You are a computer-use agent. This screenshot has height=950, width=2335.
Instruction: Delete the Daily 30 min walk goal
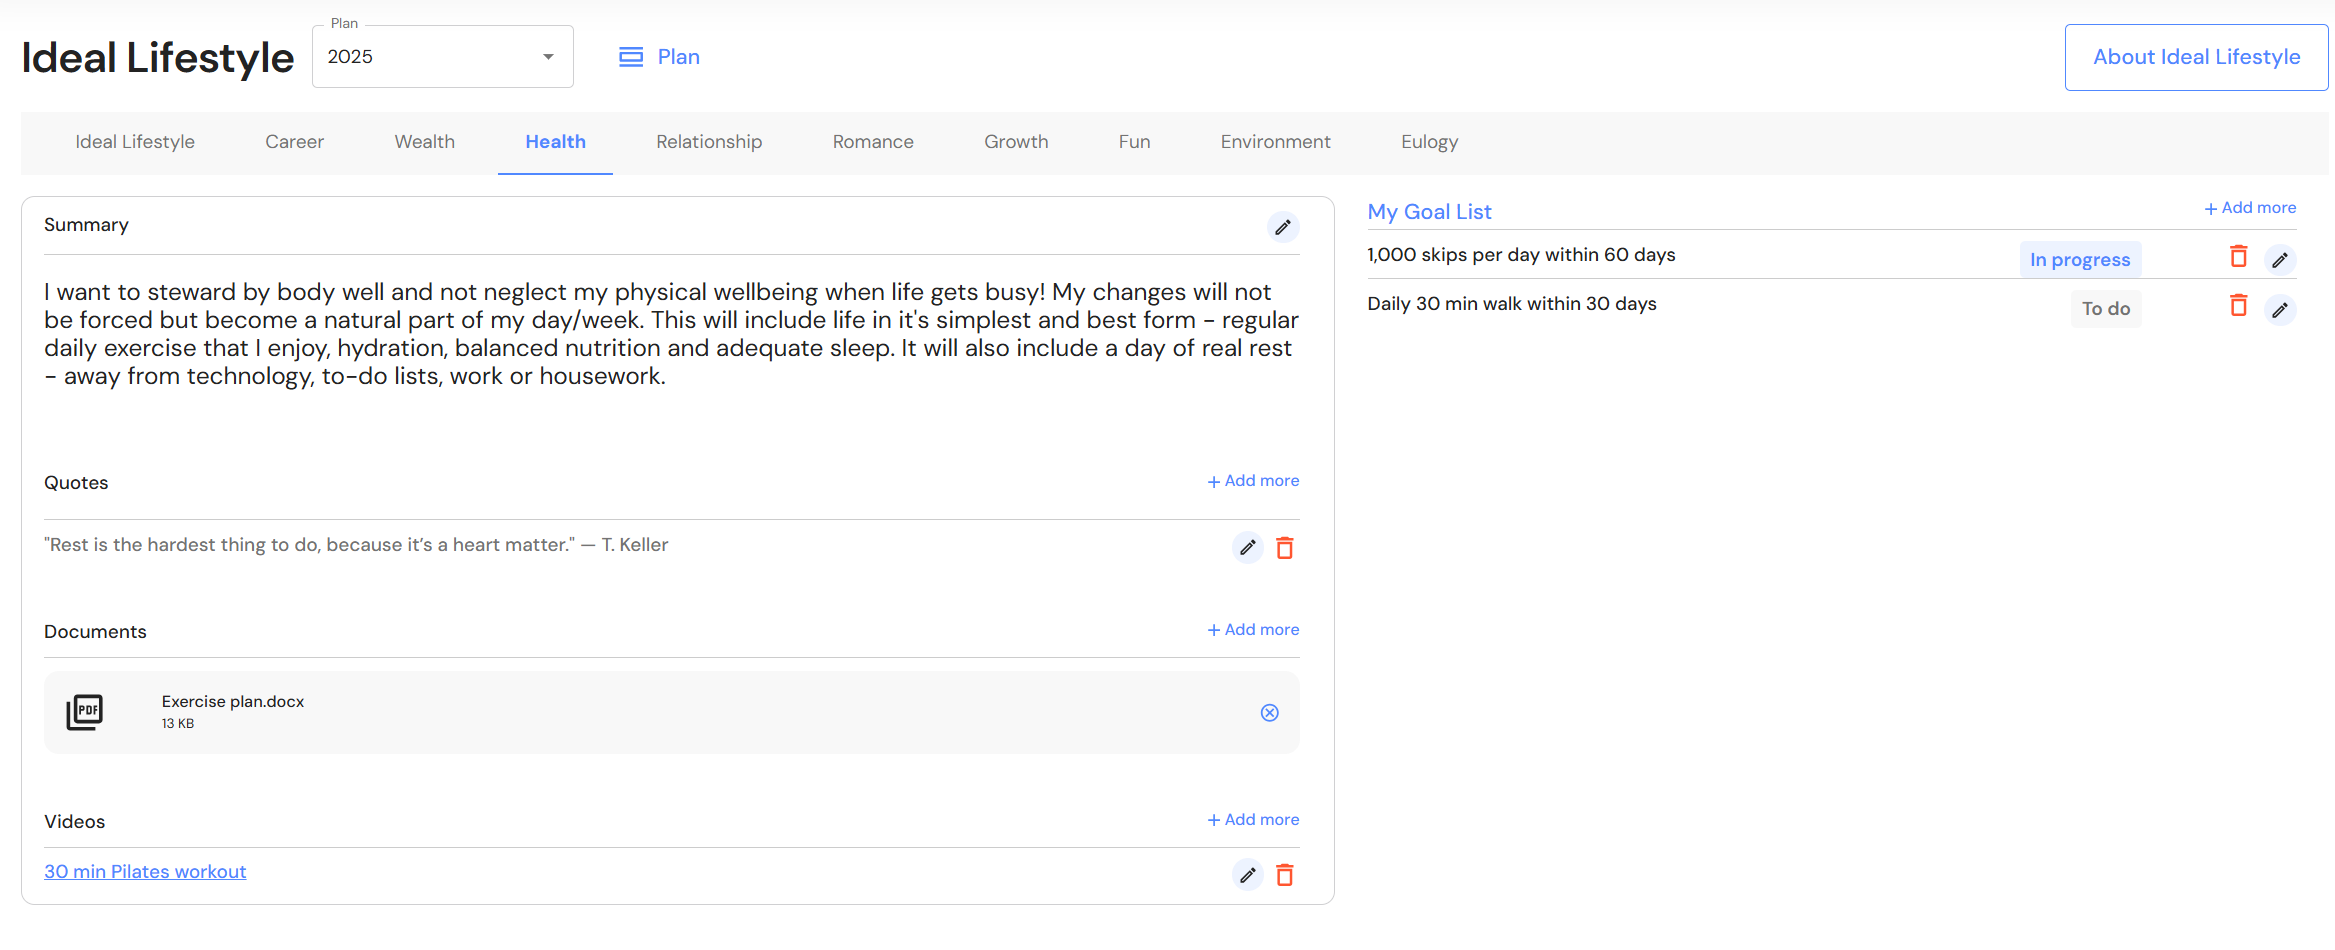pyautogui.click(x=2239, y=306)
